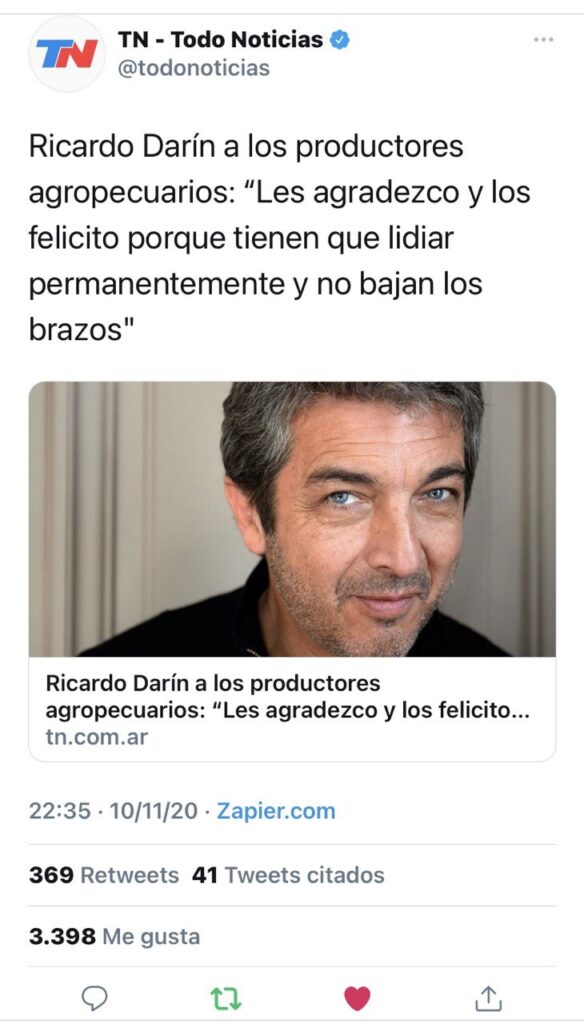
Task: Open the article photo preview
Action: tap(292, 519)
